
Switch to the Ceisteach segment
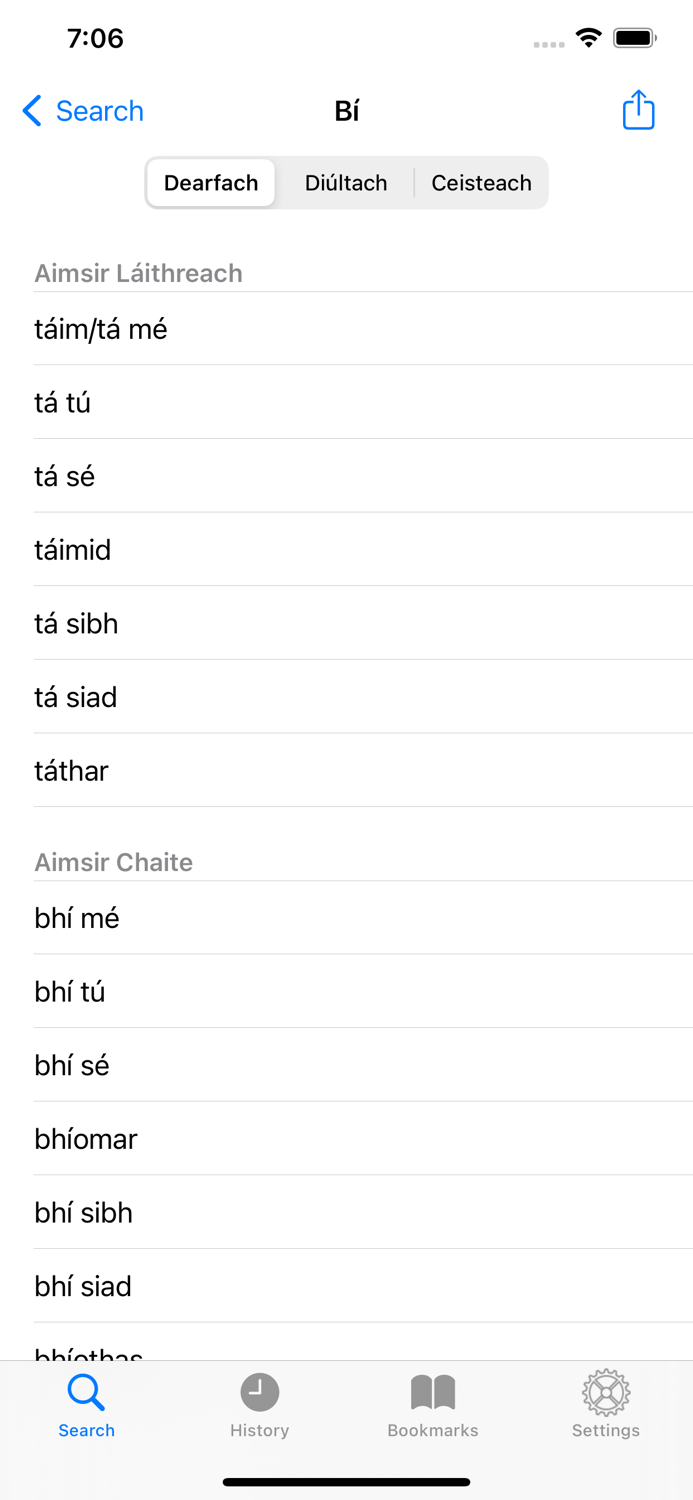(x=481, y=183)
